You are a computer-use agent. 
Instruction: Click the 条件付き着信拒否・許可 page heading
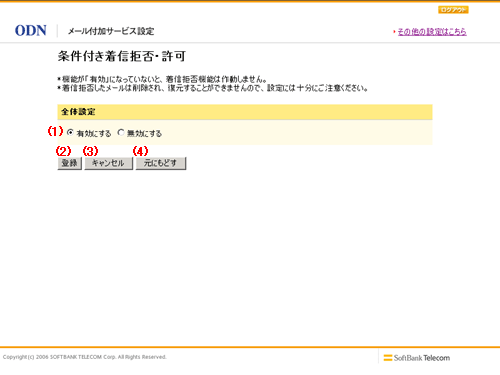pos(122,56)
